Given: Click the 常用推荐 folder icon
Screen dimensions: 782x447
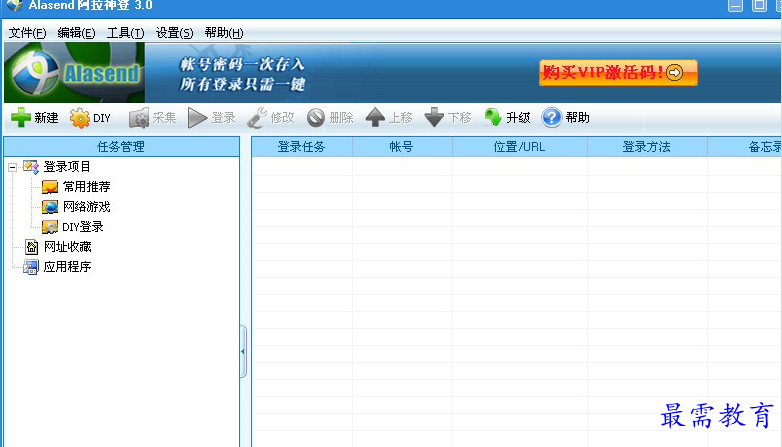Looking at the screenshot, I should tap(50, 187).
